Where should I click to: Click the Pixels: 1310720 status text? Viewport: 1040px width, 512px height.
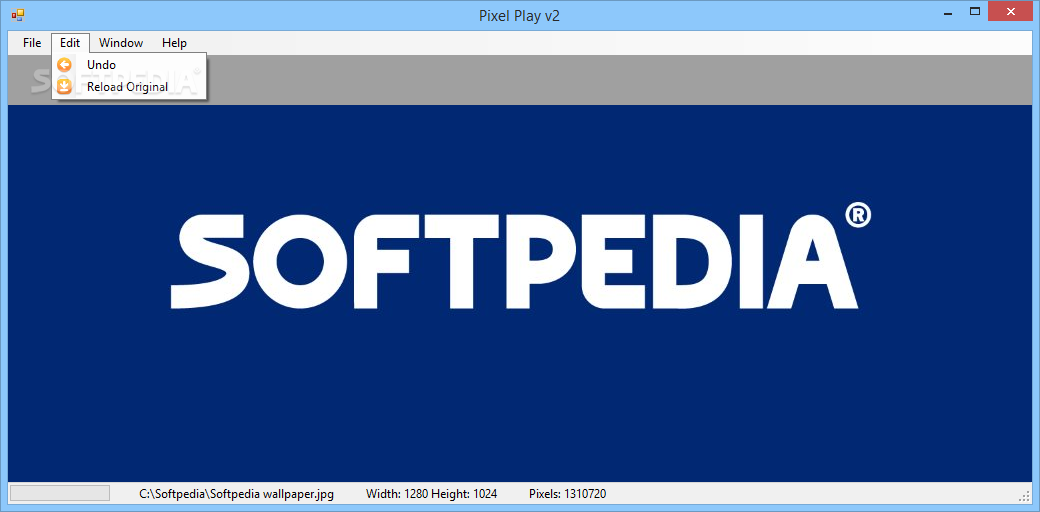coord(567,493)
